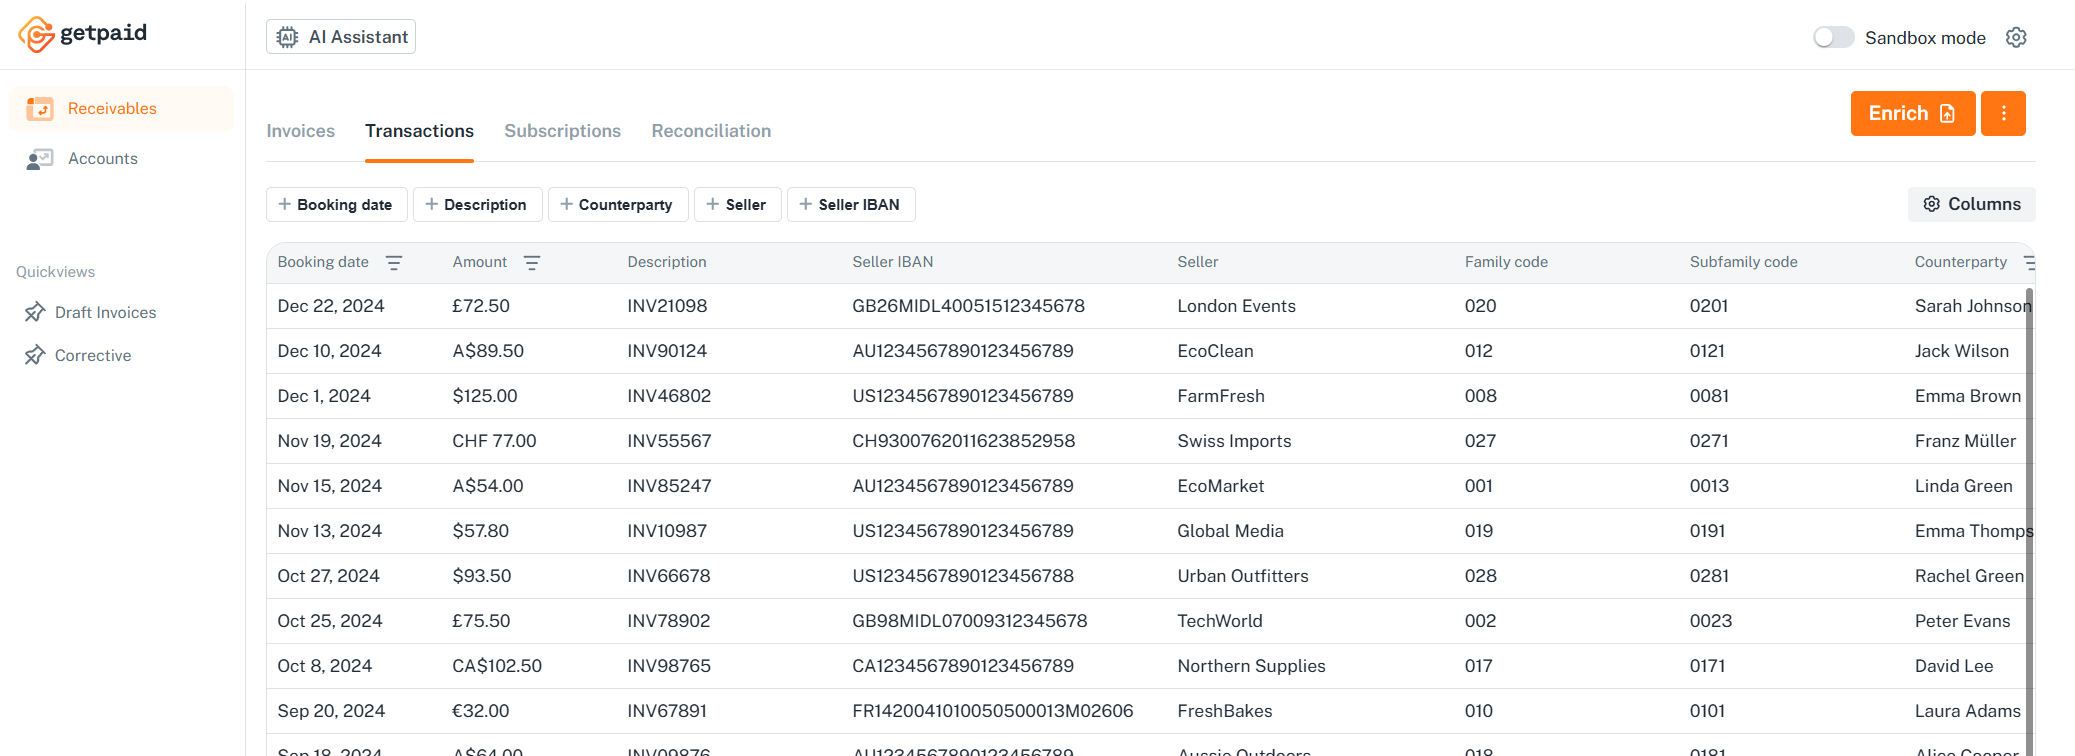Click counterparty David Lee
The height and width of the screenshot is (756, 2075).
pos(1954,666)
